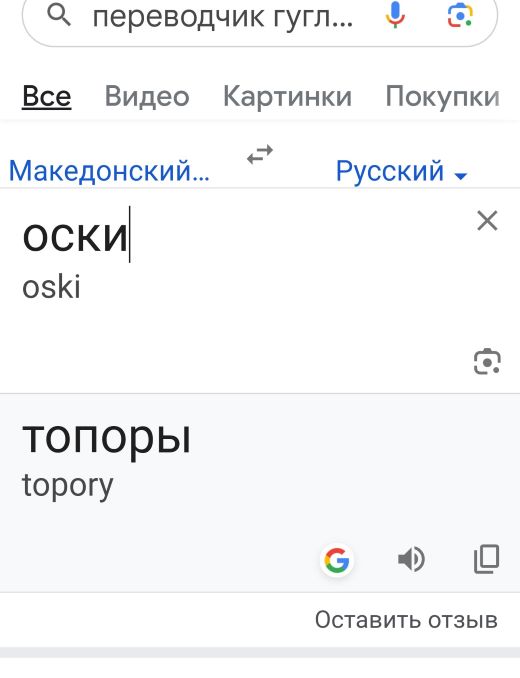Screen dimensions: 520x678
Task: Open the Покупки tab
Action: tap(442, 96)
